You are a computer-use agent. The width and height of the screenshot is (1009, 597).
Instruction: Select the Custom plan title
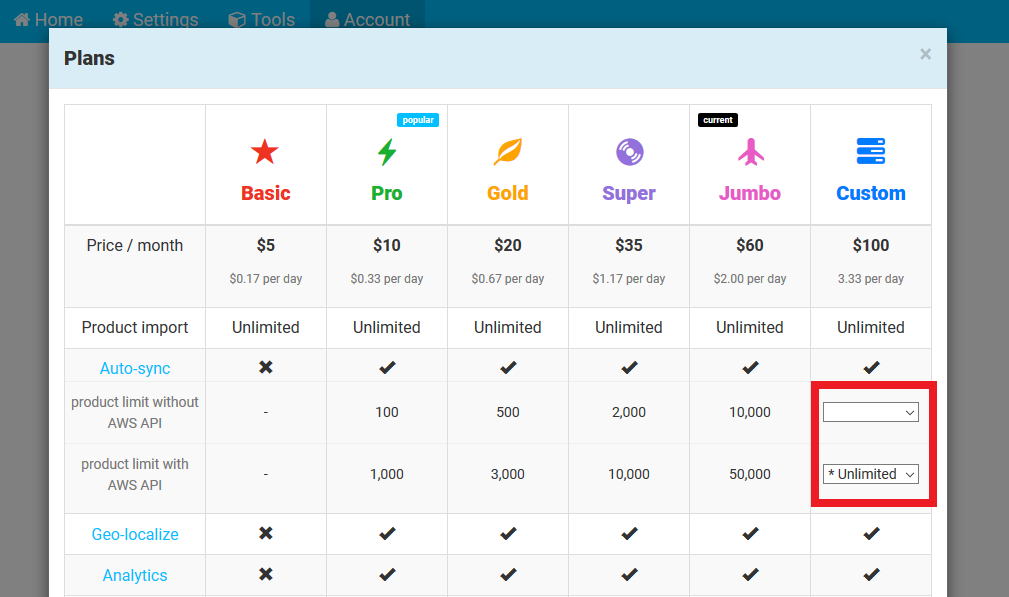pyautogui.click(x=871, y=193)
